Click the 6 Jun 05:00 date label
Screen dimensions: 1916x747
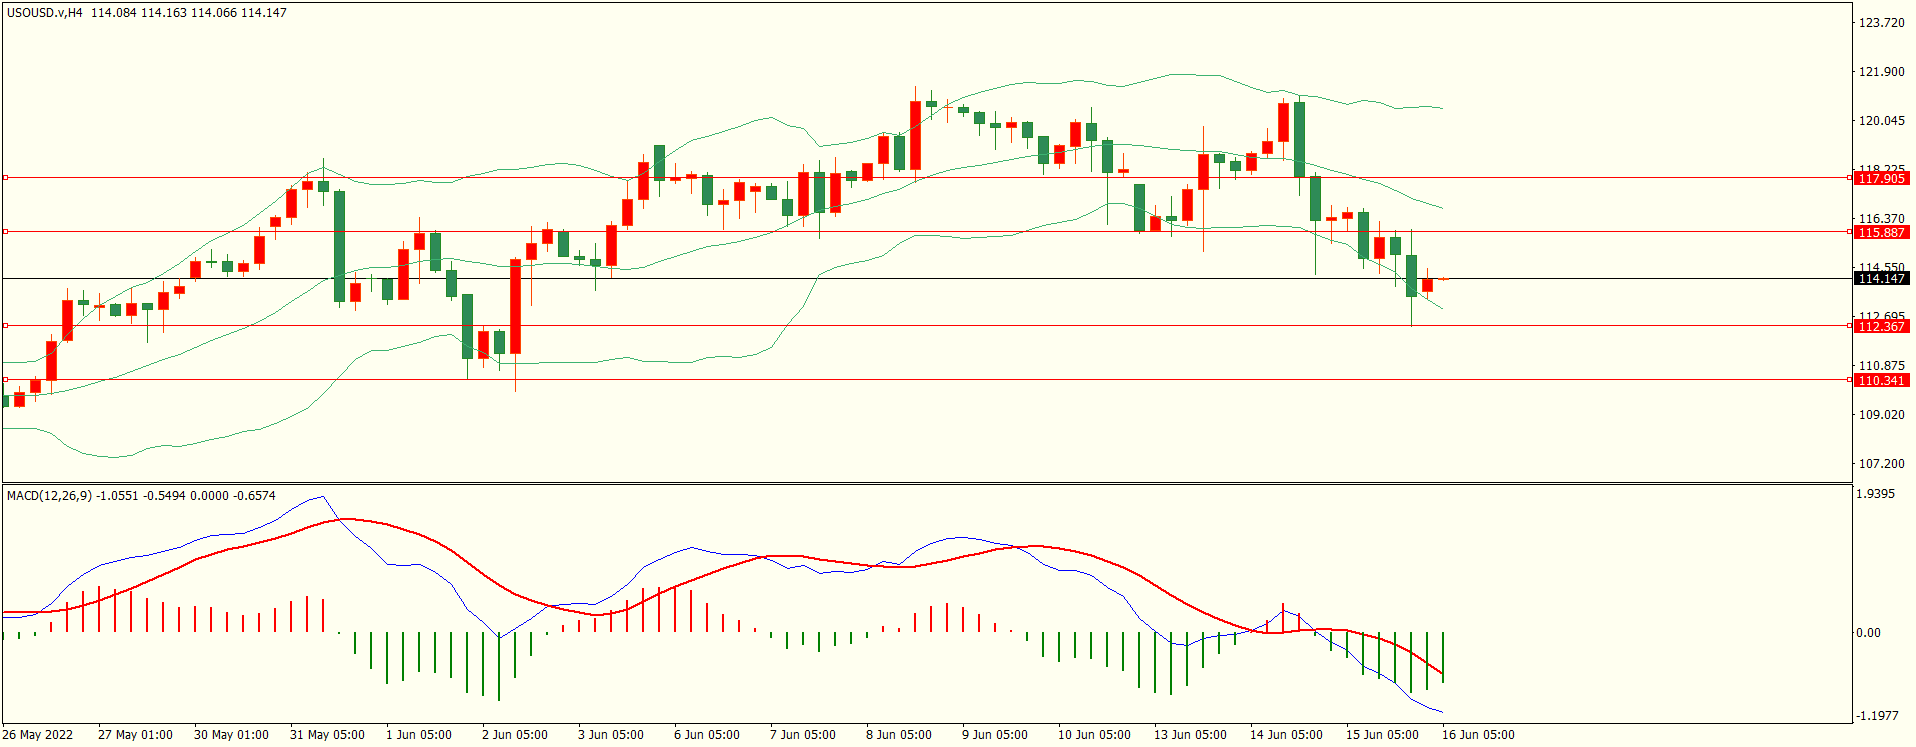tap(707, 735)
